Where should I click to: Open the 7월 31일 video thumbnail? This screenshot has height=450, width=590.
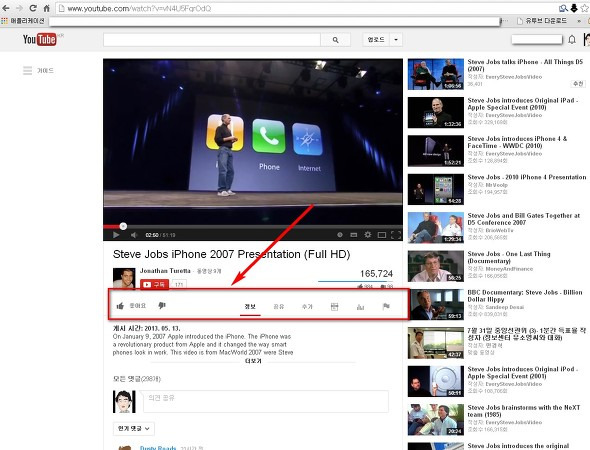(x=436, y=343)
